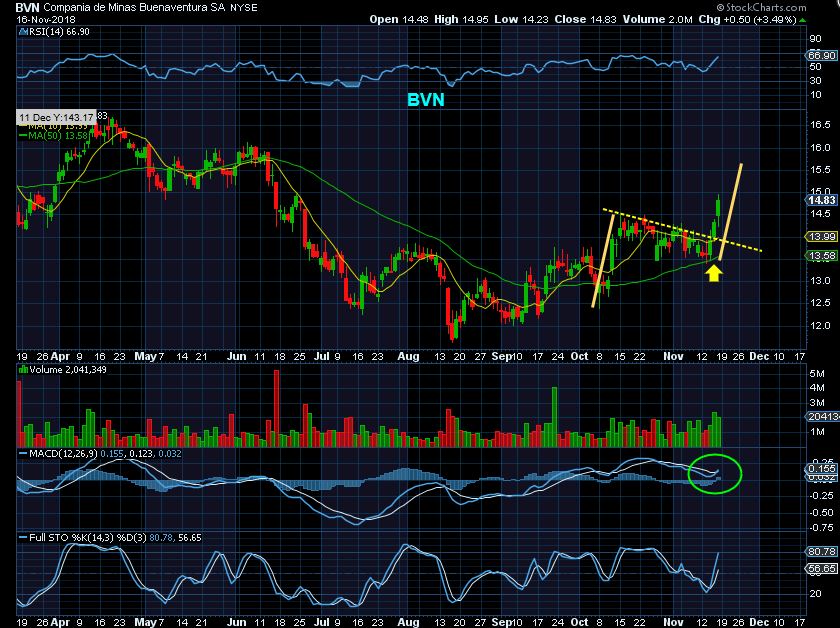Viewport: 840px width, 628px height.
Task: Click the 90 level on the RSI axis
Action: click(x=816, y=39)
